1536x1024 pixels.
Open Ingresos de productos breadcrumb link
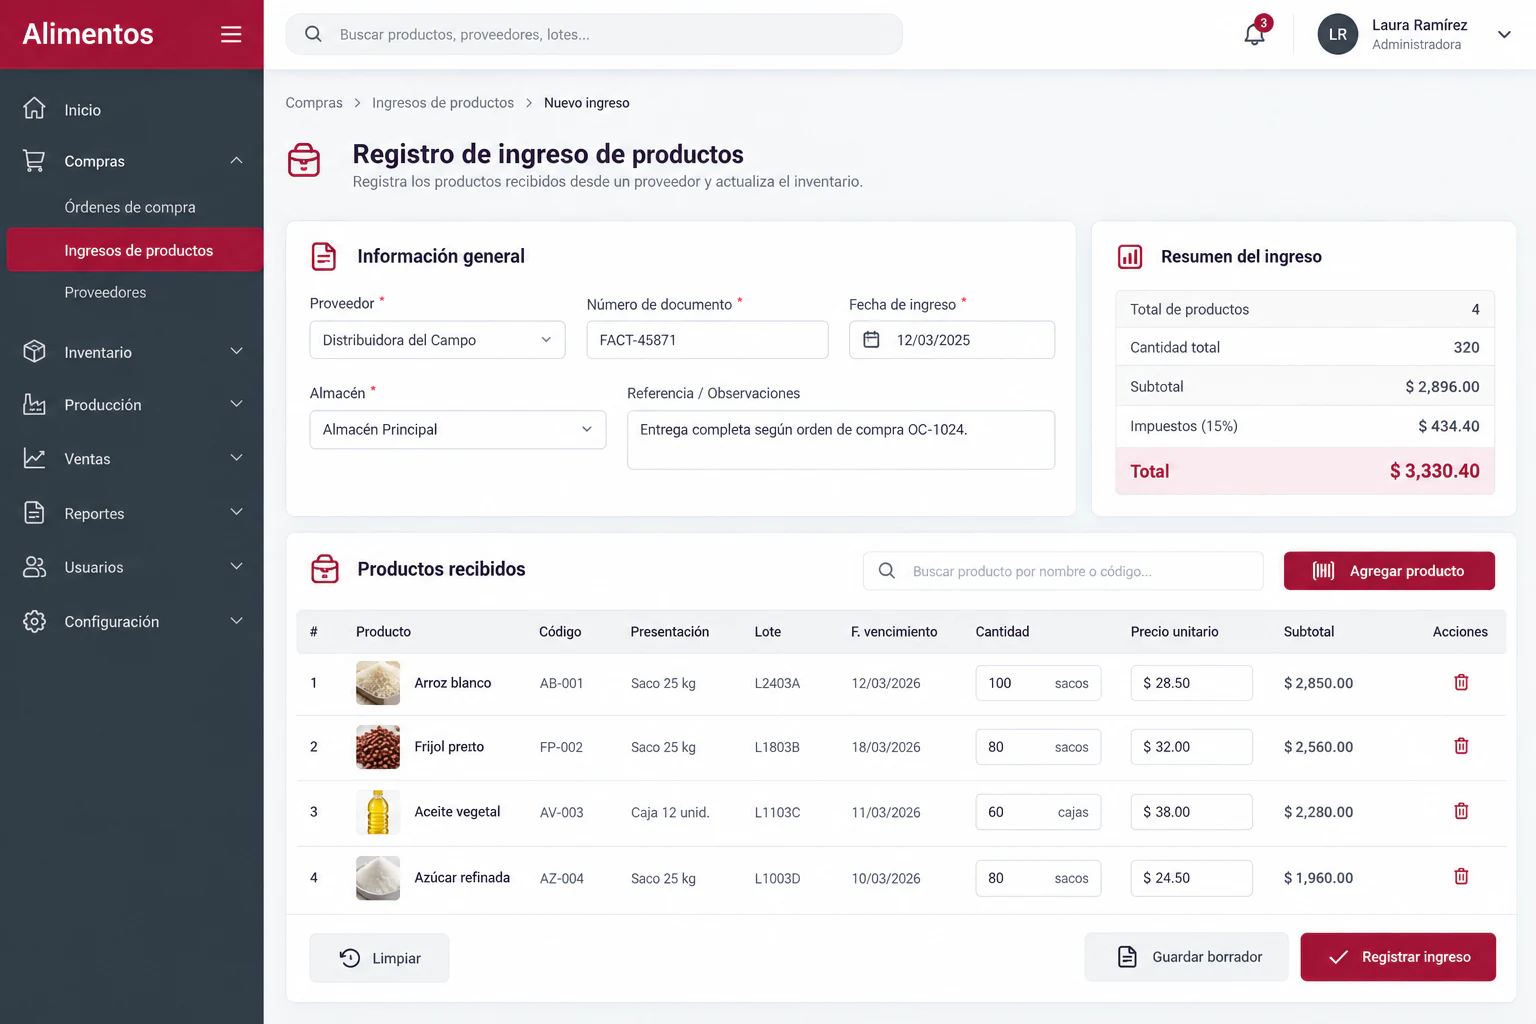[443, 103]
